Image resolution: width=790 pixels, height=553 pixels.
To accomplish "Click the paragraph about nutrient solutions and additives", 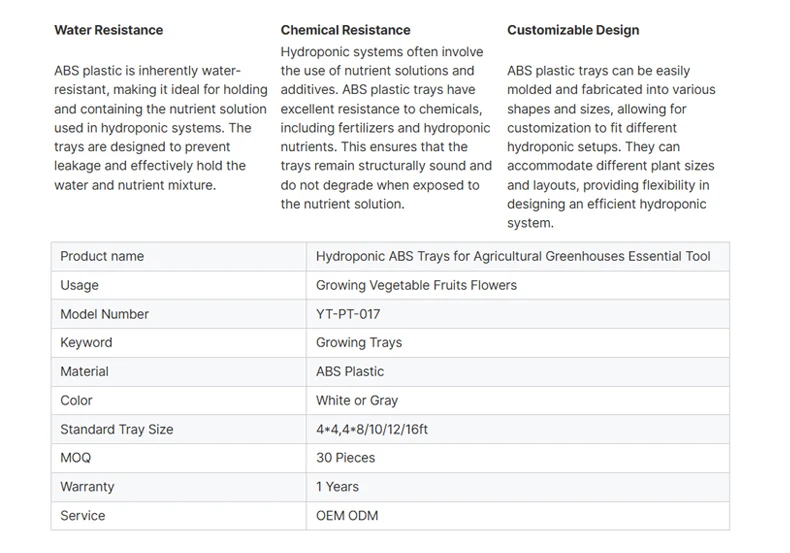I will coord(386,128).
